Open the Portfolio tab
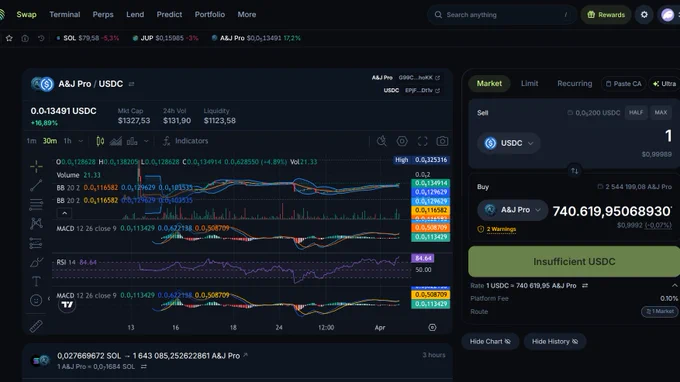680x382 pixels. (x=209, y=15)
